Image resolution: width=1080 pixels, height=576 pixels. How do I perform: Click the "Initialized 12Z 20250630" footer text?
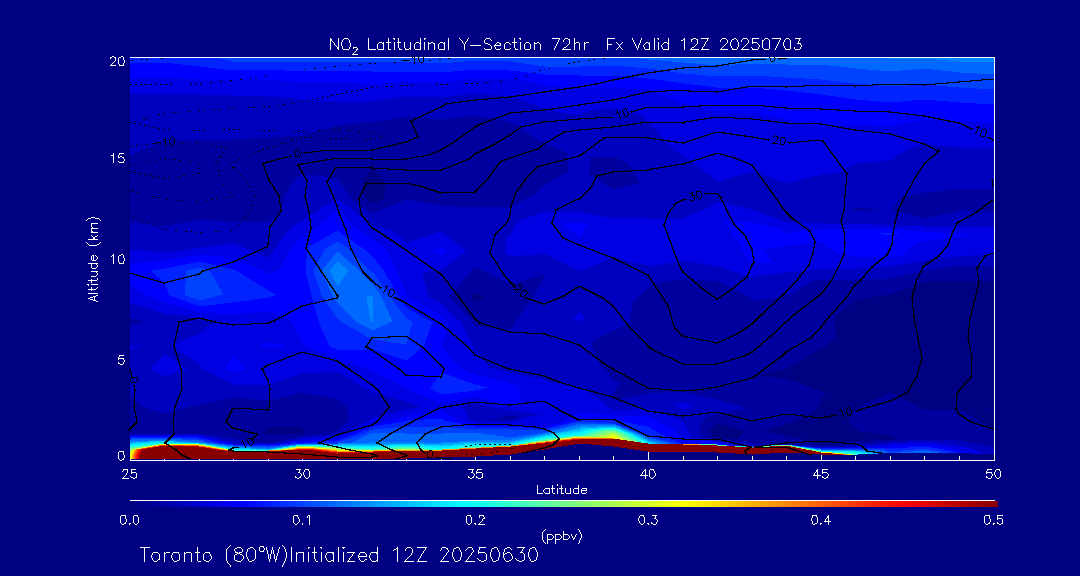(x=412, y=555)
